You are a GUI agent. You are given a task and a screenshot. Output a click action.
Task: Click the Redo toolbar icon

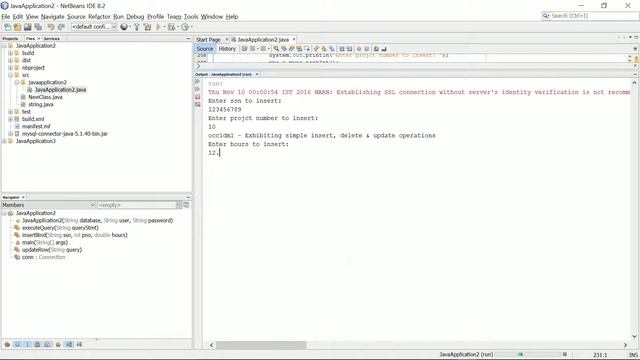[61, 27]
